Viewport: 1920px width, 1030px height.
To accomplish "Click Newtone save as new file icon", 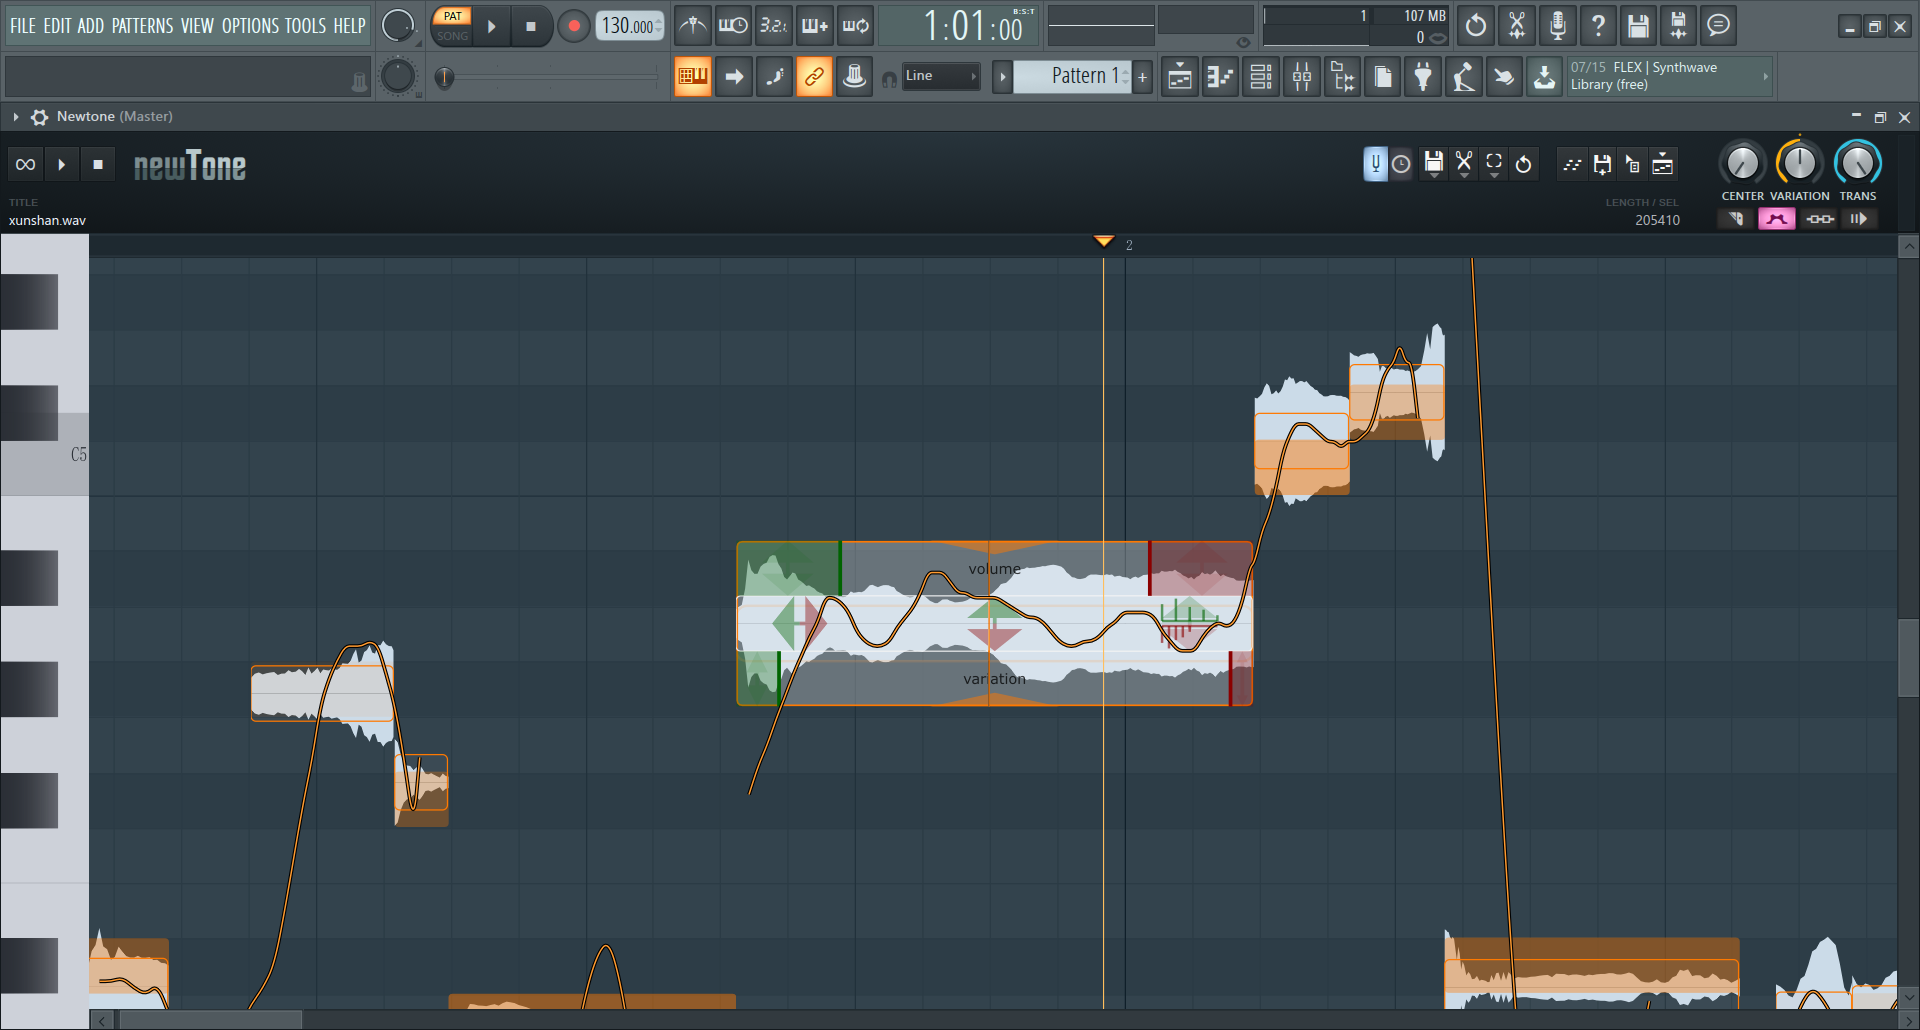I will [1602, 164].
